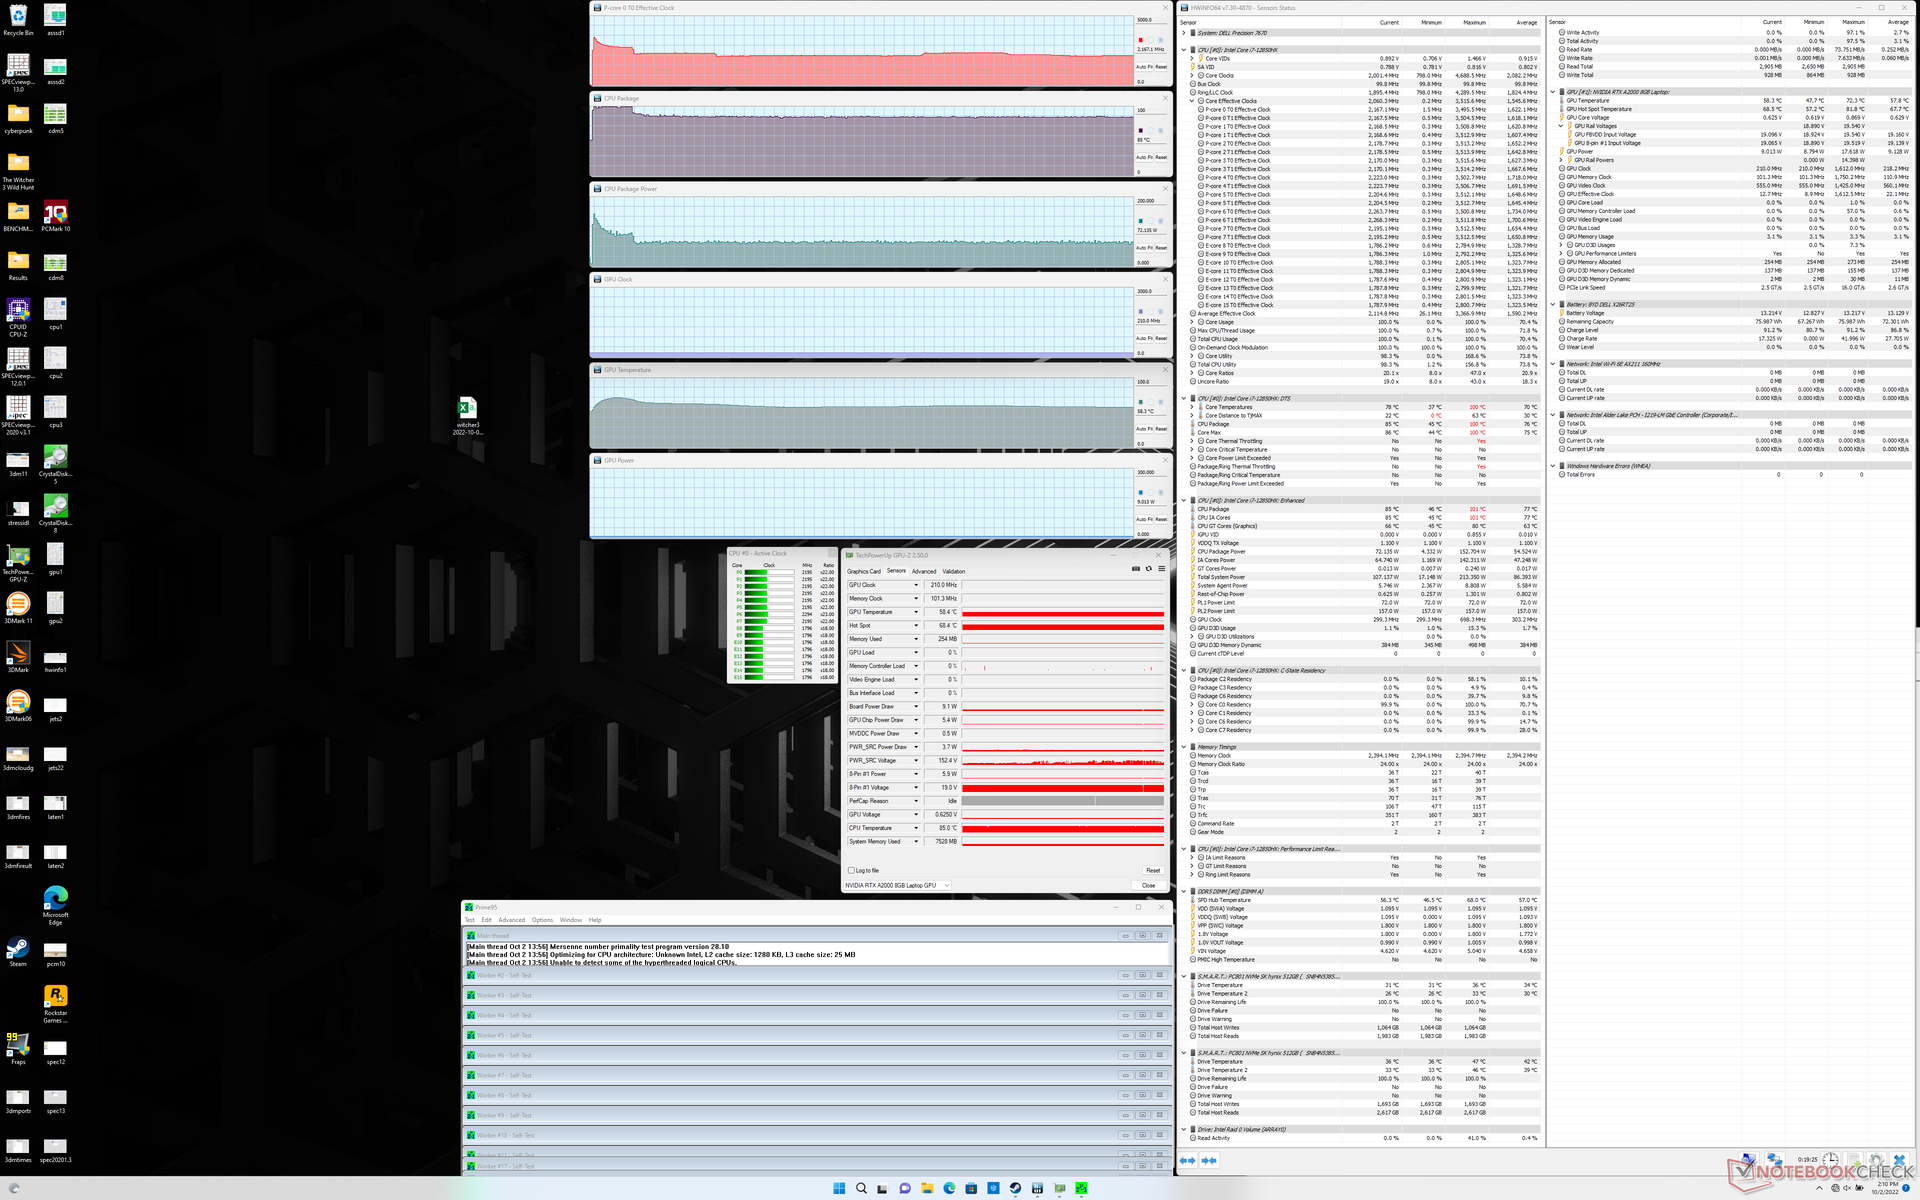Open GPU Temperature sensor dropdown
Screen dimensions: 1920x1200
click(x=915, y=612)
